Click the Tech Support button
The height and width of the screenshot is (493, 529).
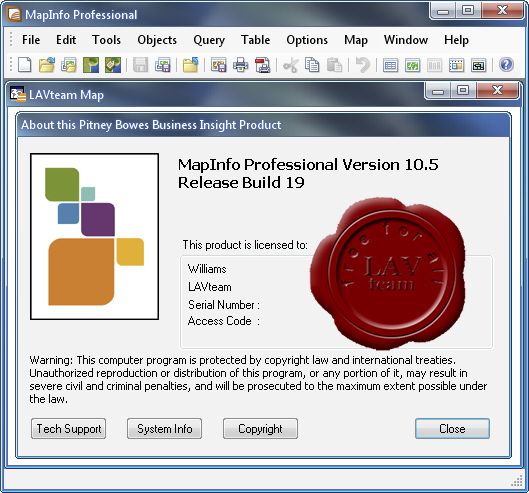[x=68, y=429]
